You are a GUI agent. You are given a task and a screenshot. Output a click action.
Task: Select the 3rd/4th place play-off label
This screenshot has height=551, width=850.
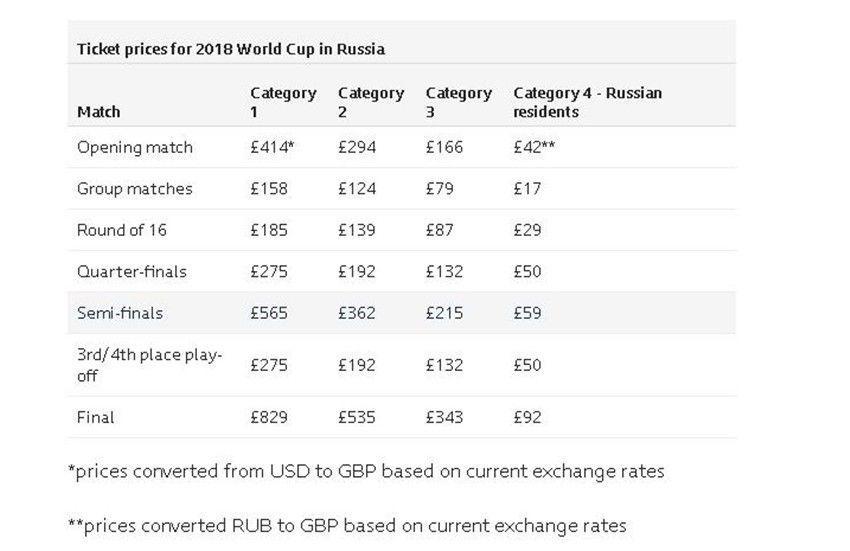point(150,365)
